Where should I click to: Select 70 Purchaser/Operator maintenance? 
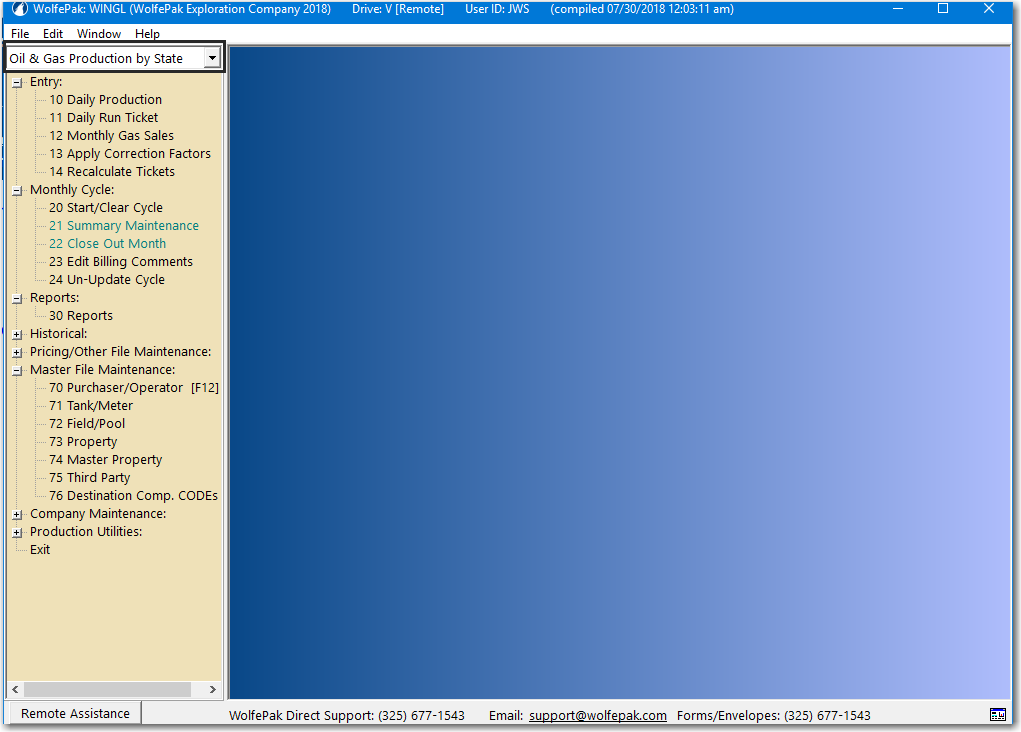click(x=116, y=388)
